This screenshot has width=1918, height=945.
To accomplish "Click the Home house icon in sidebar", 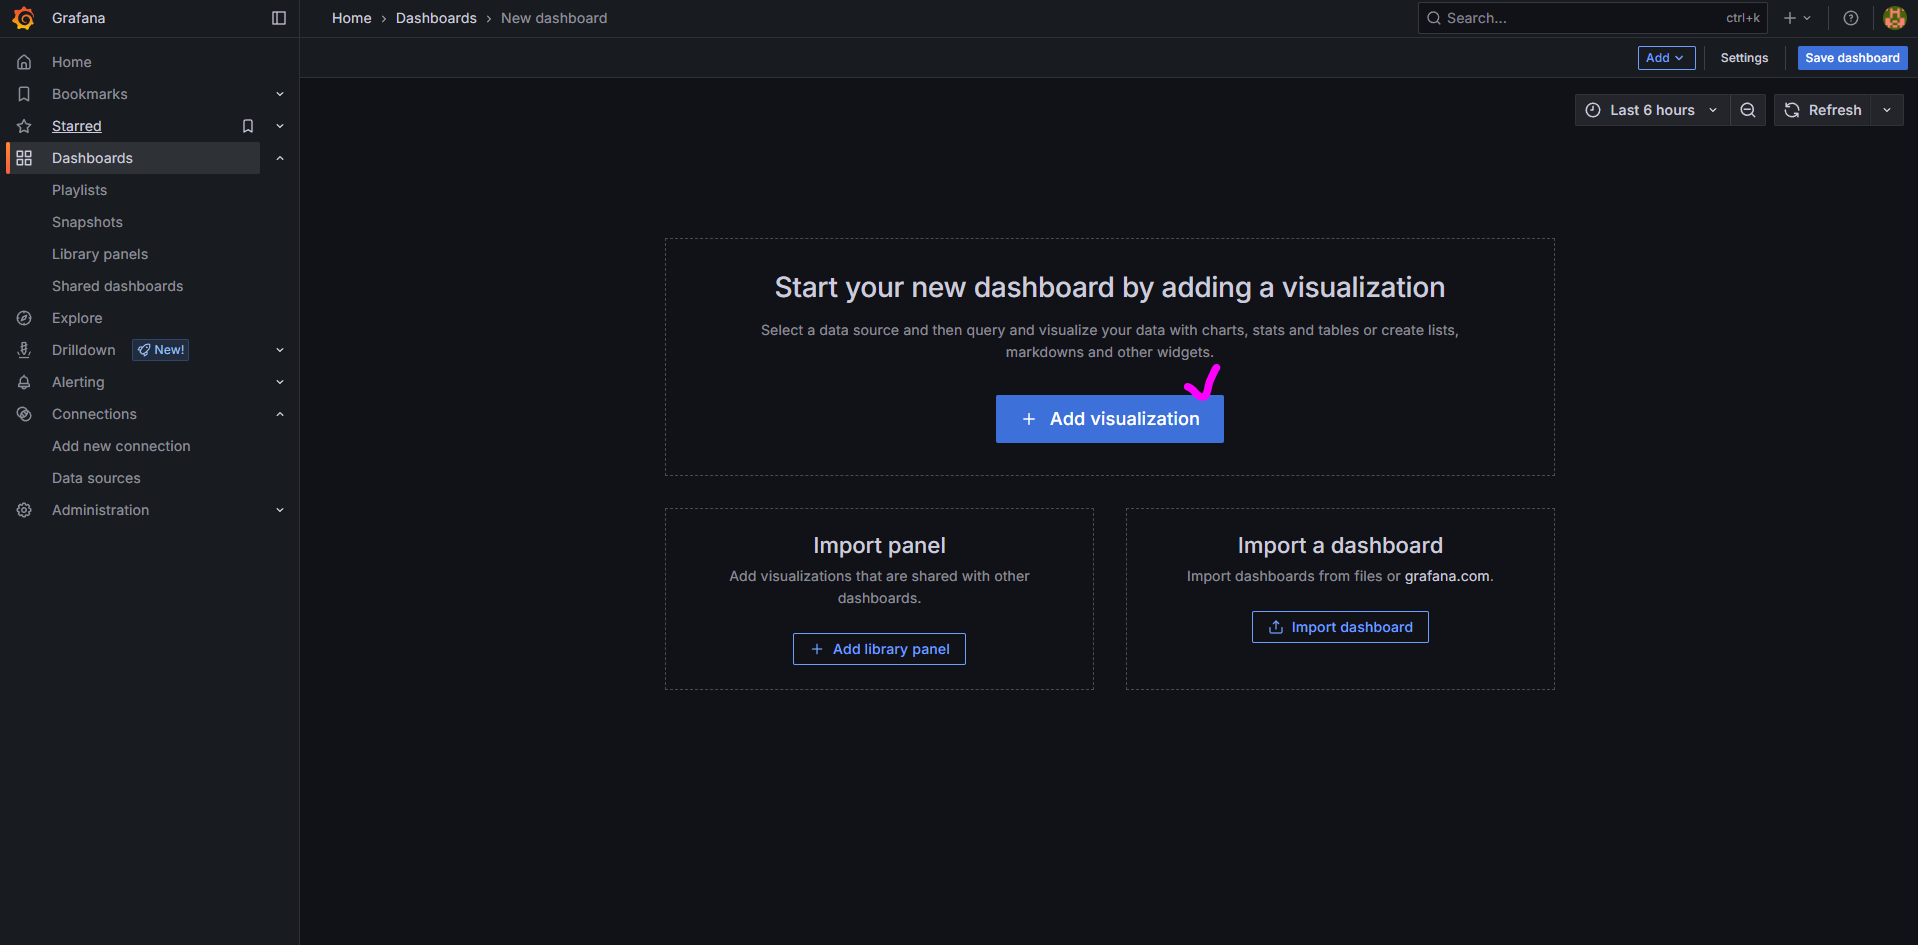I will 24,62.
